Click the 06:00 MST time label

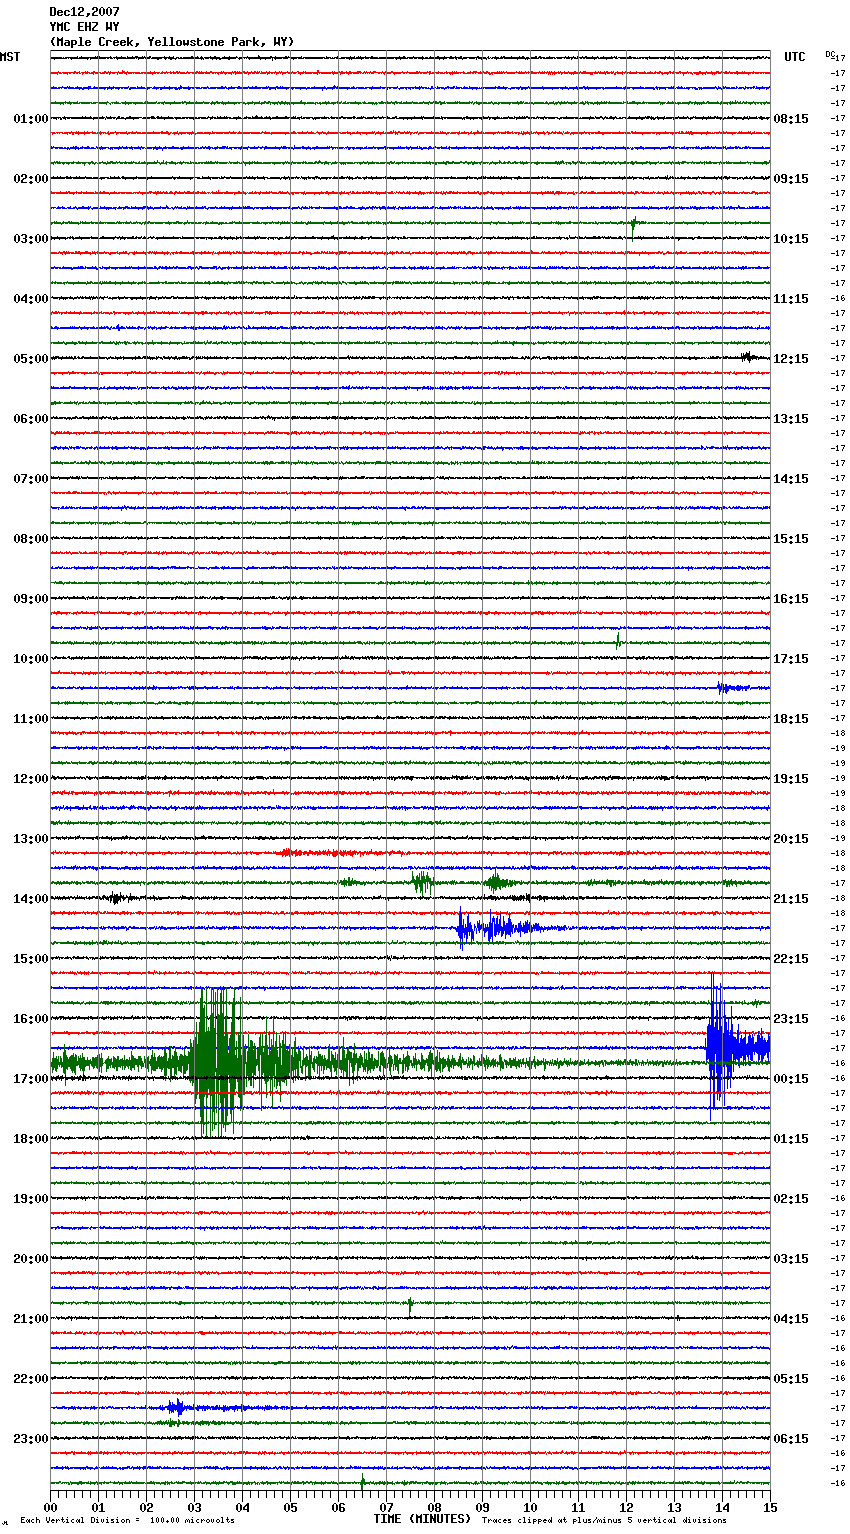coord(31,419)
